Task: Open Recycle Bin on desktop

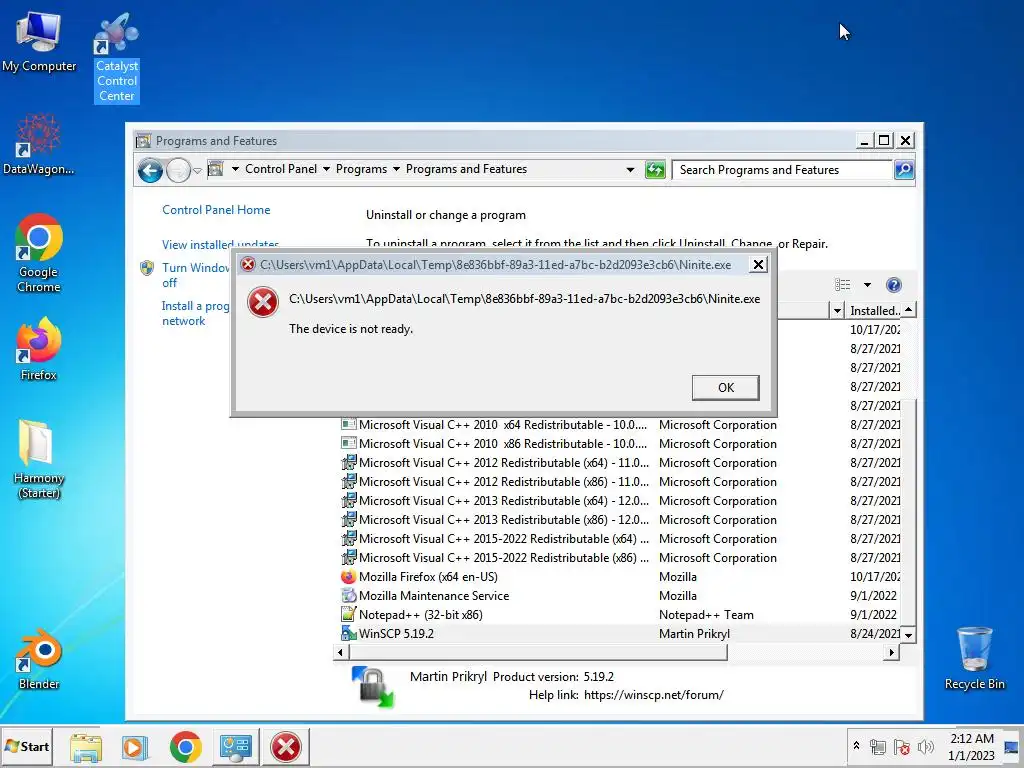Action: (x=974, y=658)
